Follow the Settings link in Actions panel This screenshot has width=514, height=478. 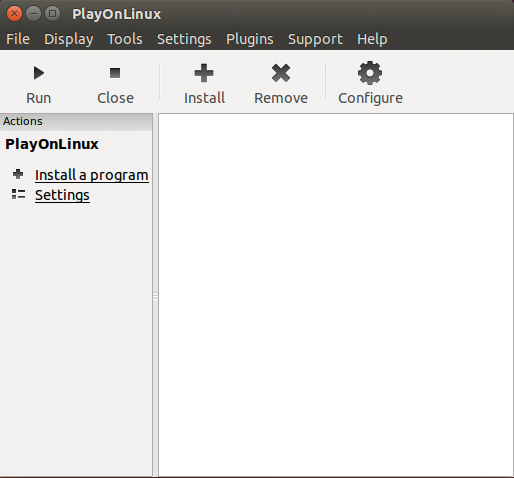(x=62, y=195)
